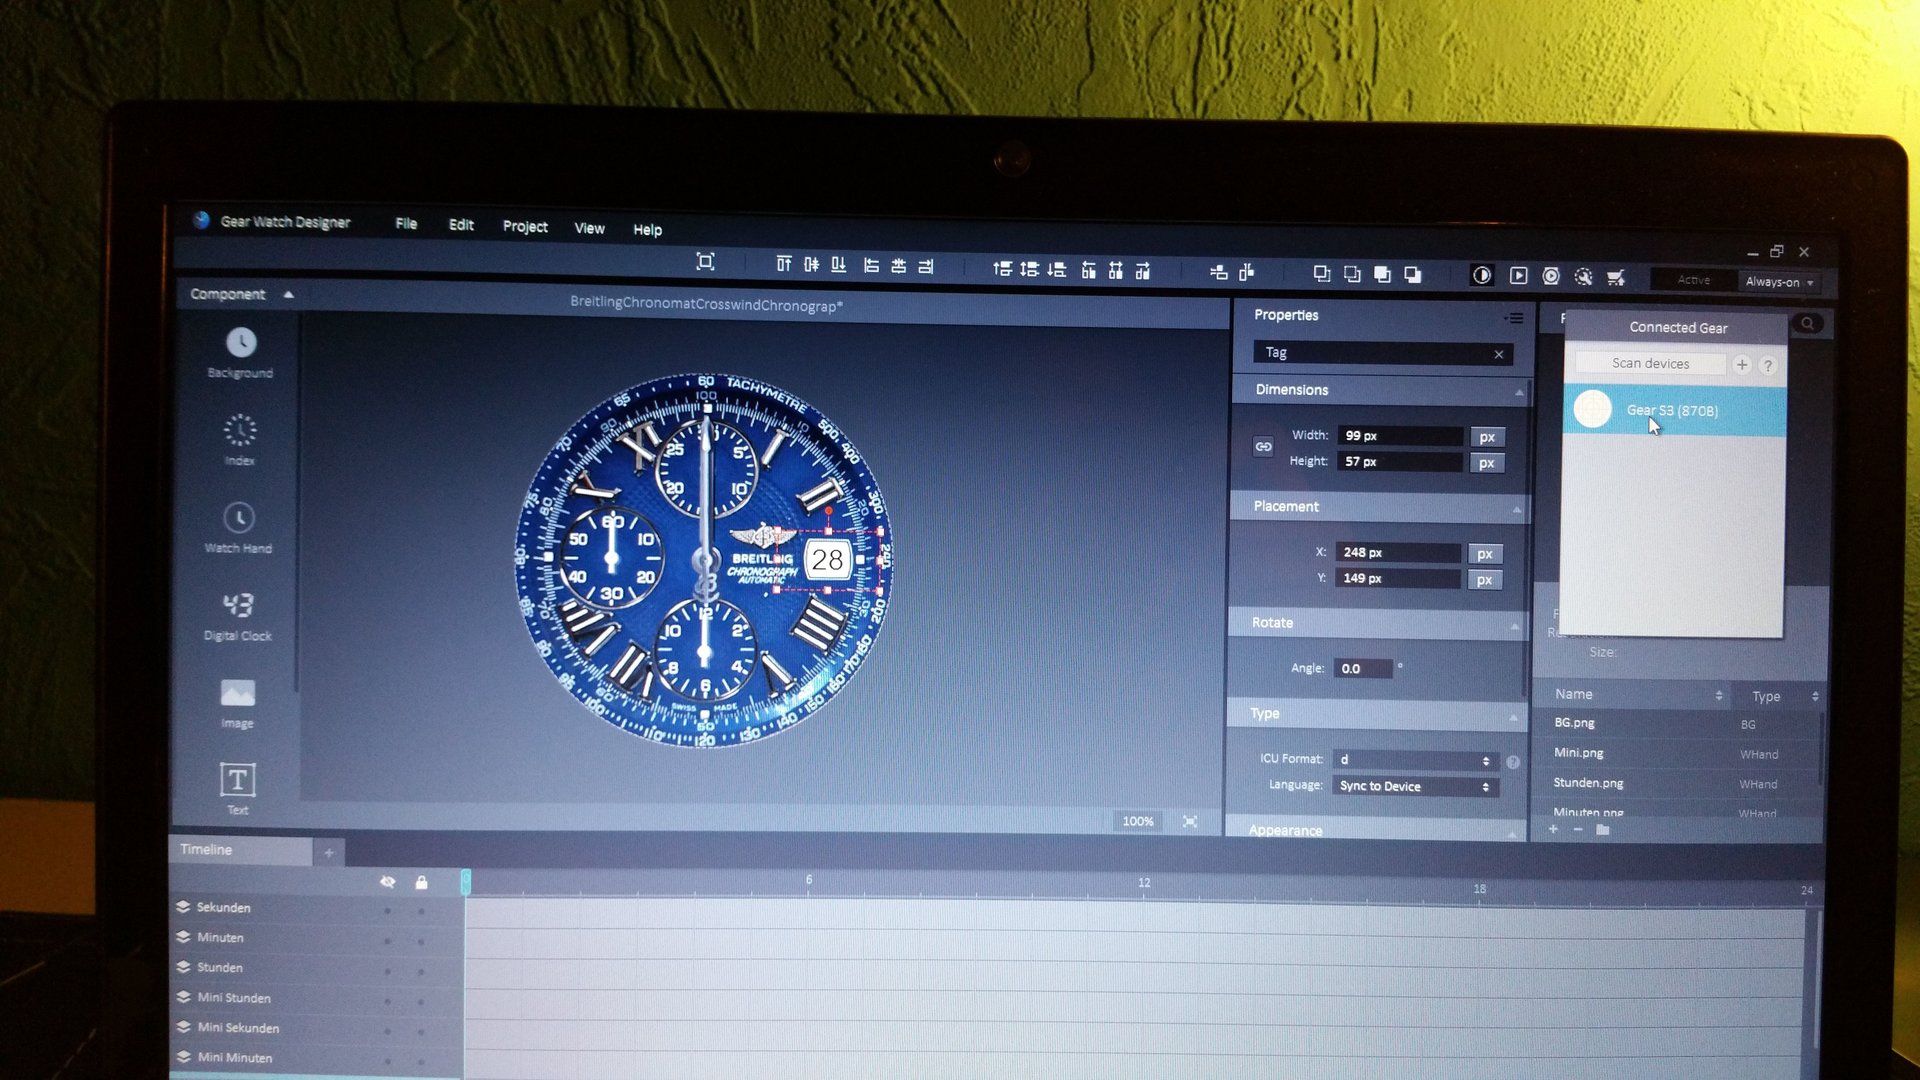Click the Scan devices button

coord(1650,364)
